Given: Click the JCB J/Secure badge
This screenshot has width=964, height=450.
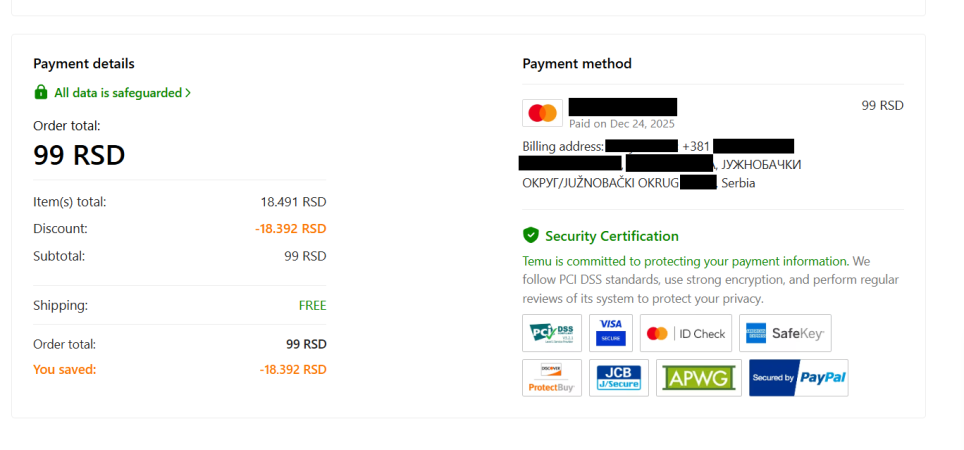Looking at the screenshot, I should [x=619, y=378].
